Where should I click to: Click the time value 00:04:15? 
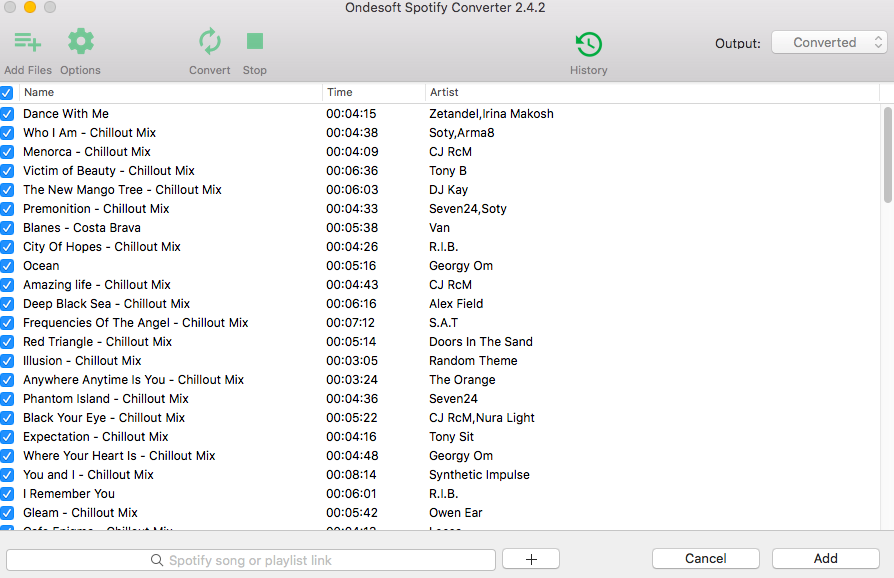[351, 113]
